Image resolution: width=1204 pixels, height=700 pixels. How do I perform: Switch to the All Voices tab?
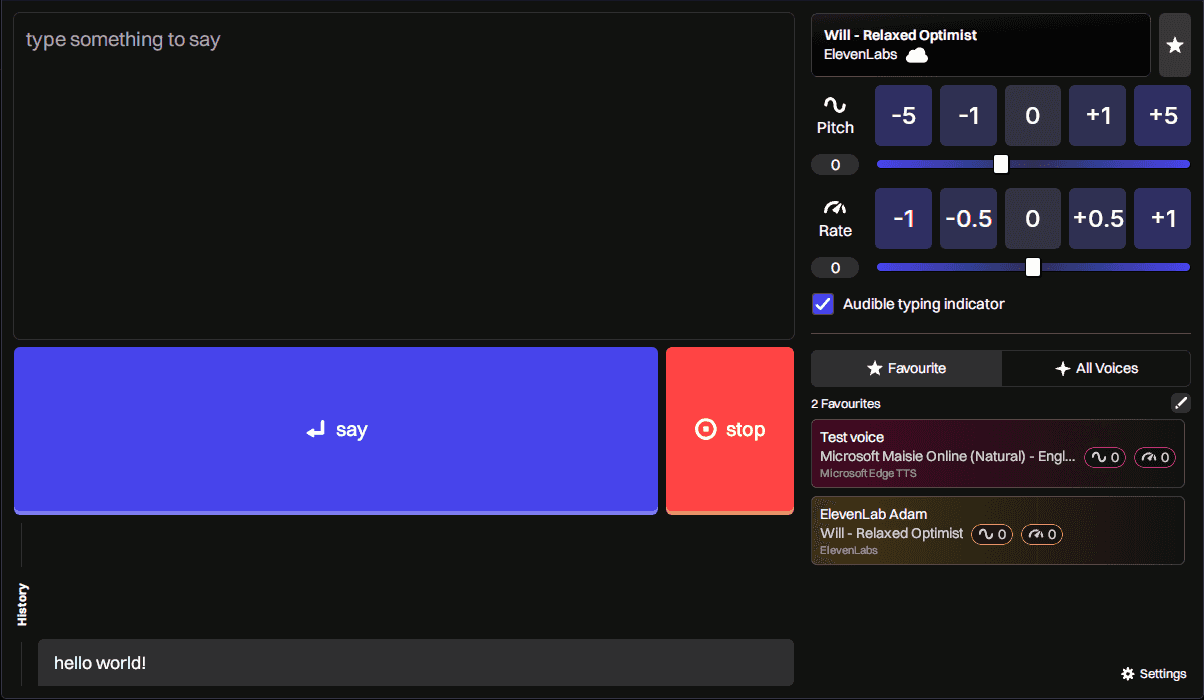(x=1096, y=368)
